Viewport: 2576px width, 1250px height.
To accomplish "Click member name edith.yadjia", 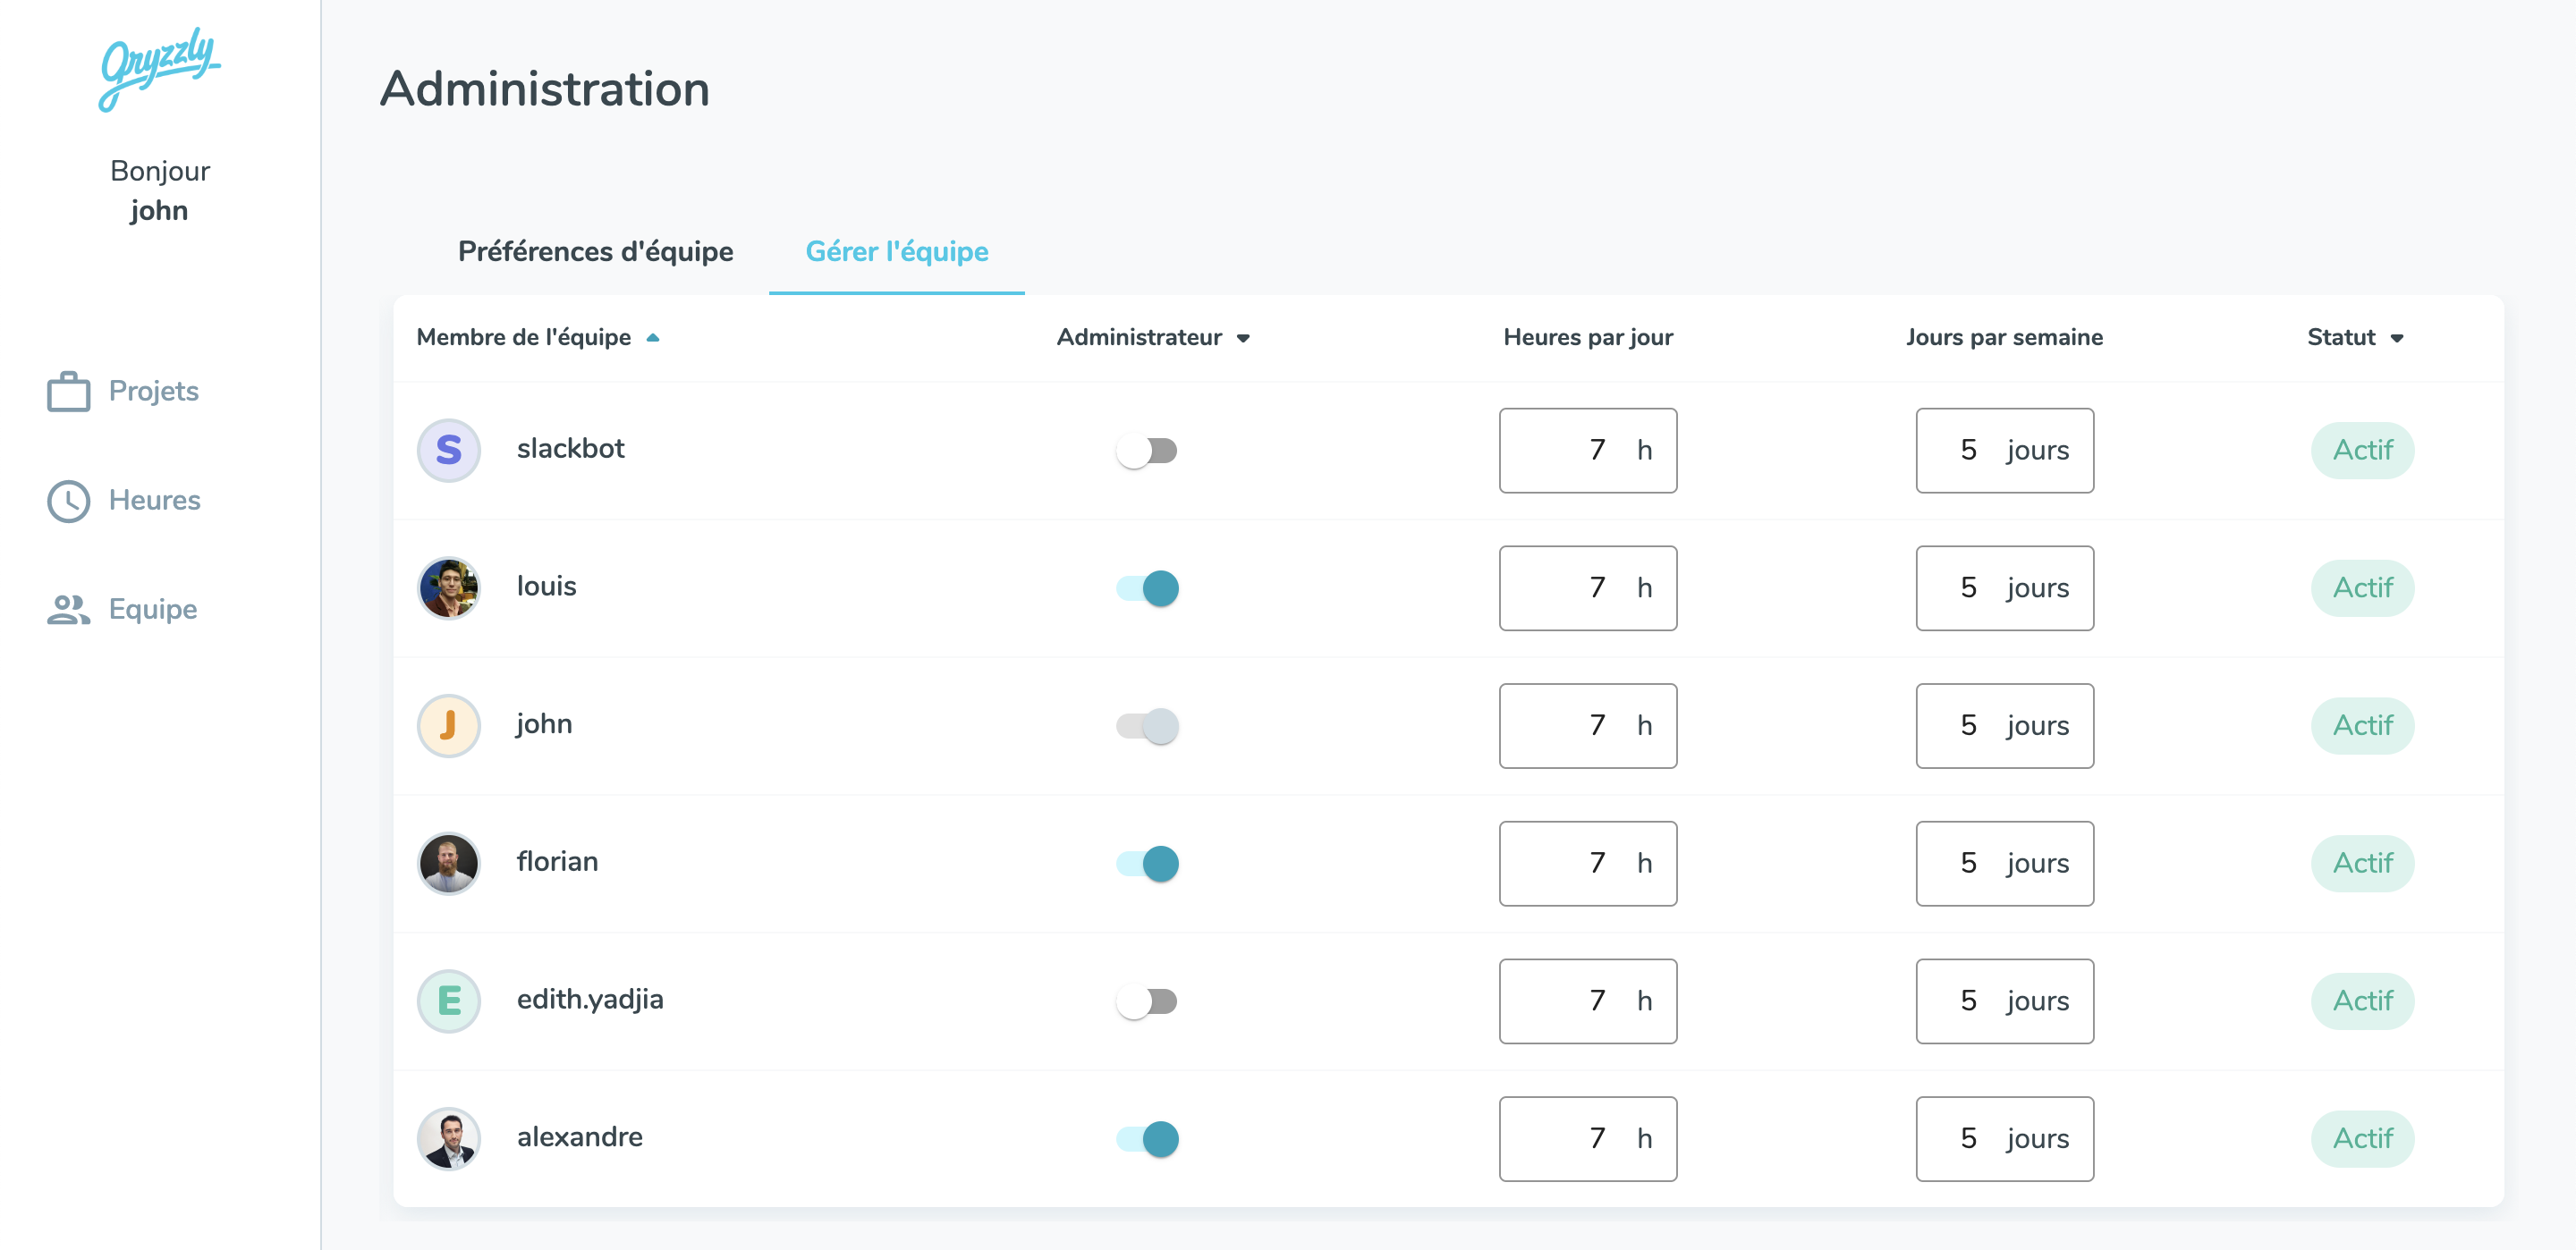I will pyautogui.click(x=590, y=1000).
